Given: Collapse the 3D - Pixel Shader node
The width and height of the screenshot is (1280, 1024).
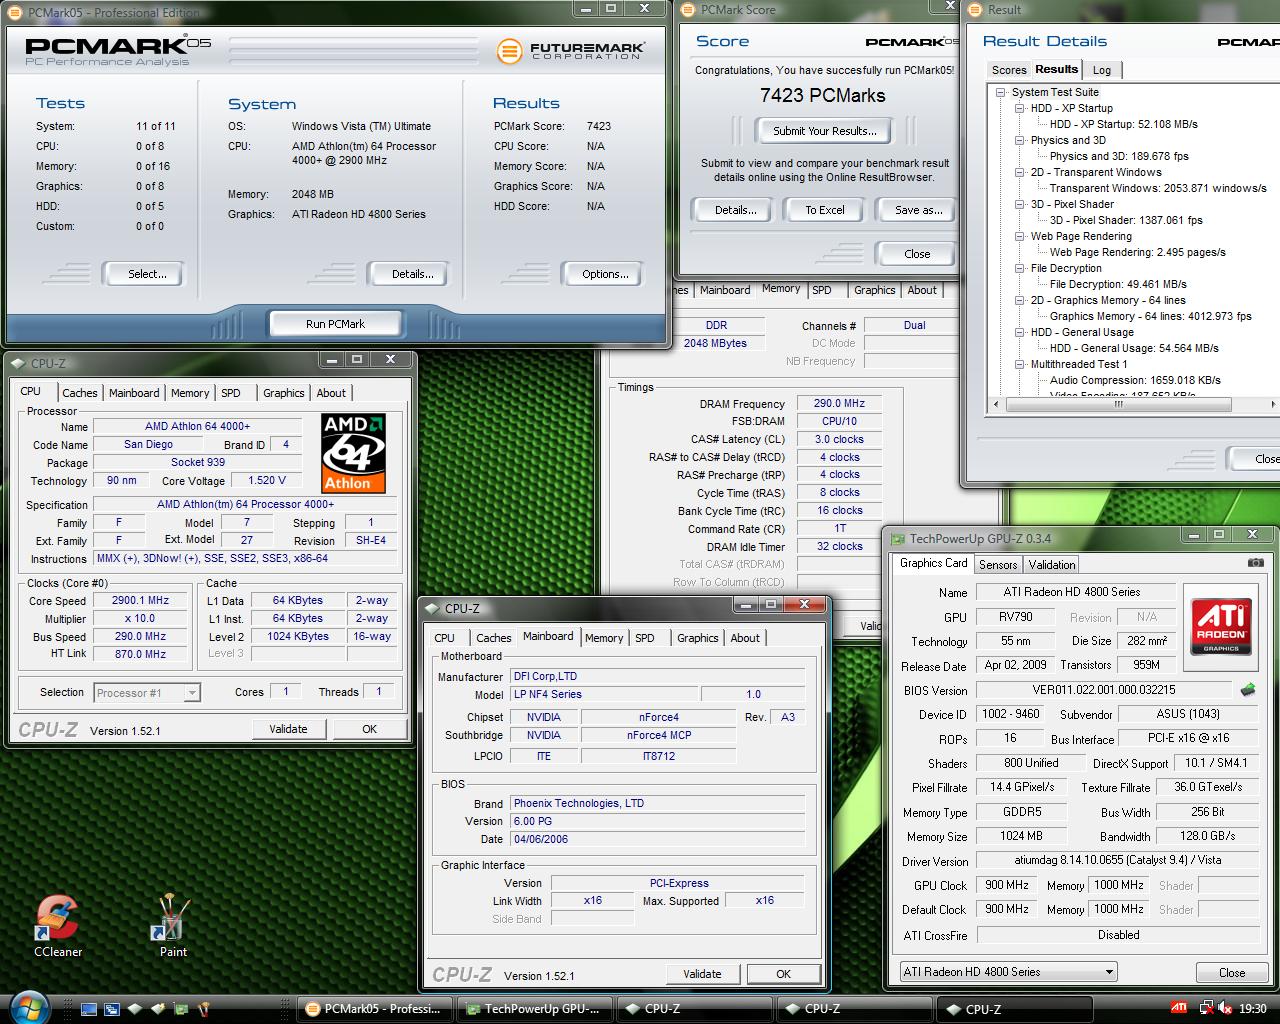Looking at the screenshot, I should [1019, 204].
